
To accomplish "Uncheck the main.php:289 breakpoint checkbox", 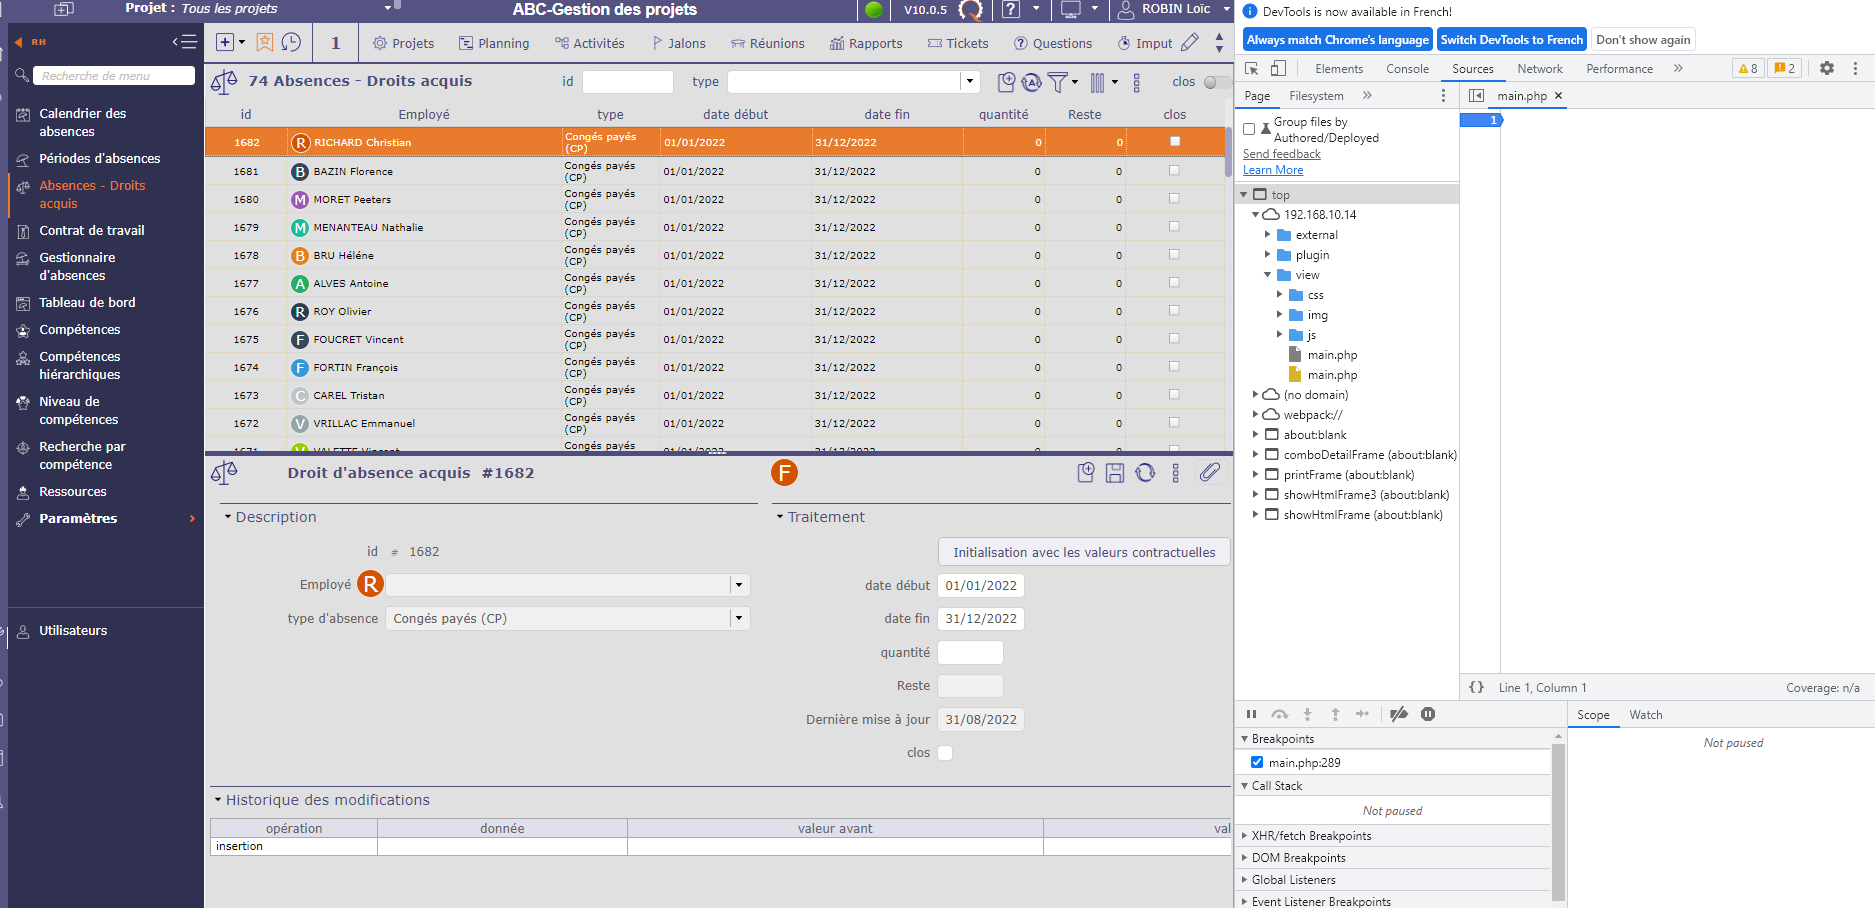I will coord(1257,762).
